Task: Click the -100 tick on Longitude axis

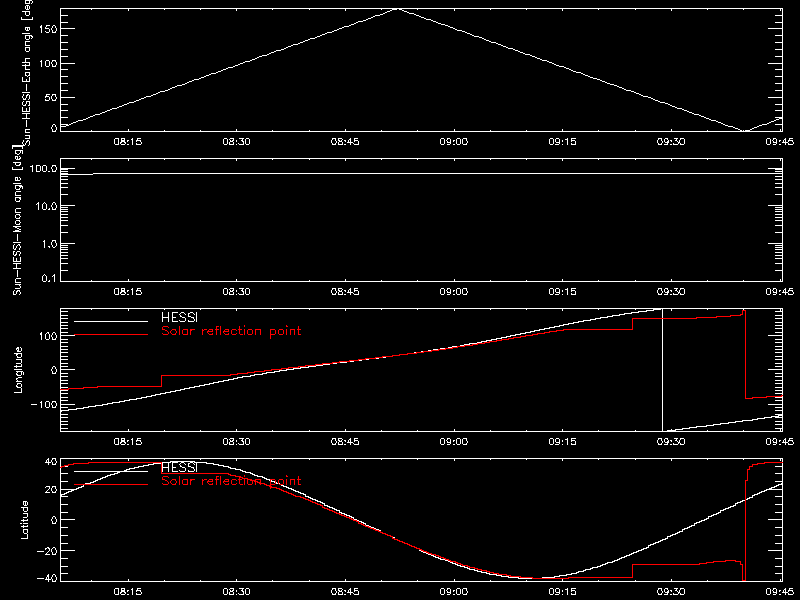Action: 43,405
